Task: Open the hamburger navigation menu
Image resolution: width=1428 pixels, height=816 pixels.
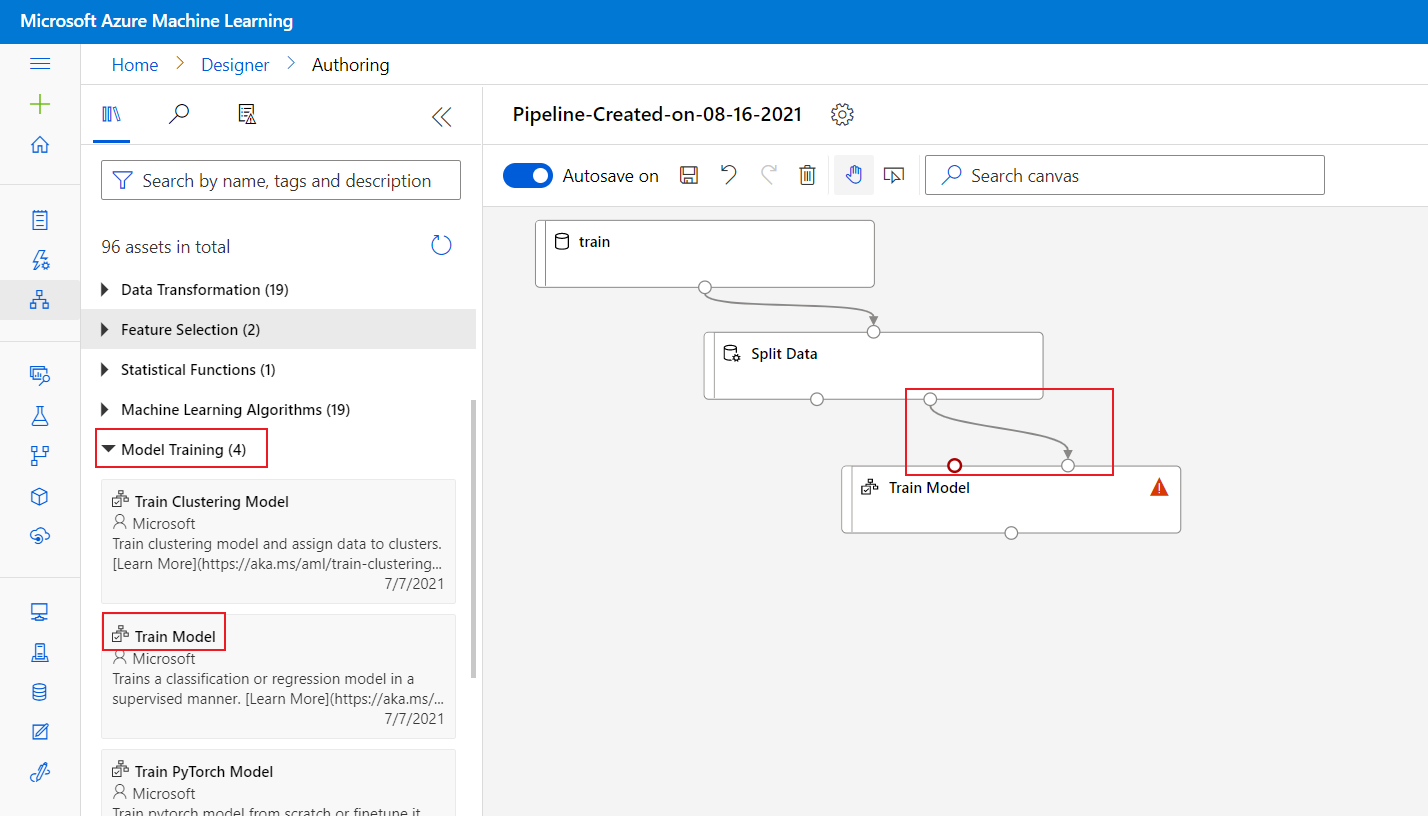Action: (x=40, y=64)
